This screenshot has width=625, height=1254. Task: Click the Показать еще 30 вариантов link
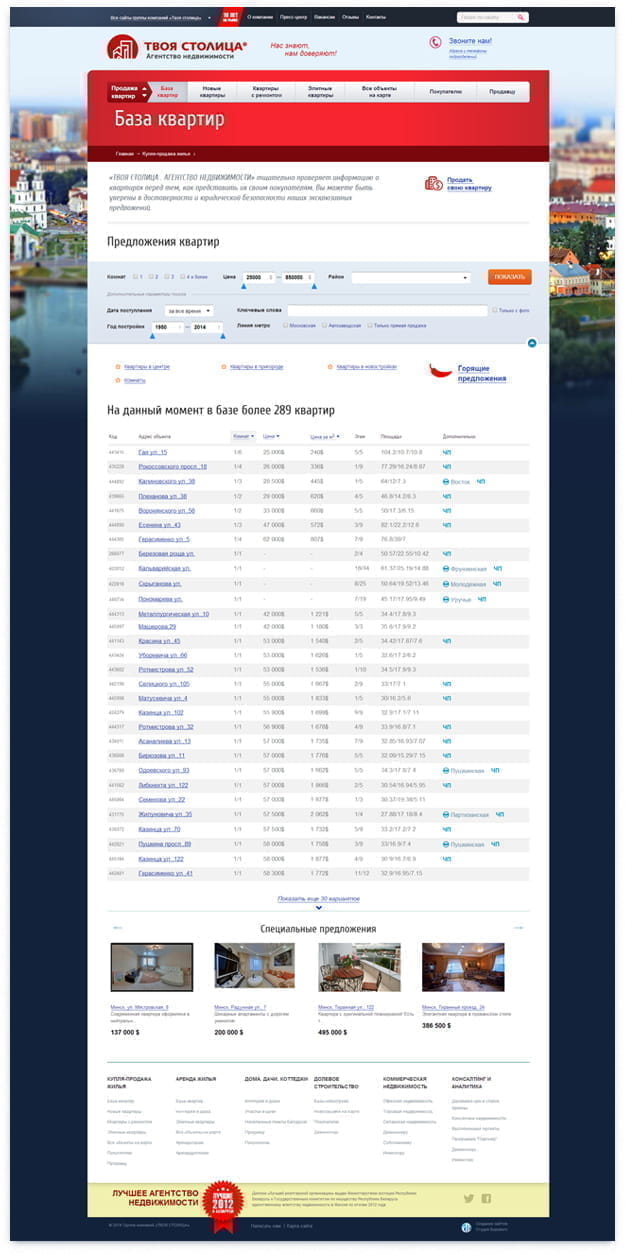(318, 899)
